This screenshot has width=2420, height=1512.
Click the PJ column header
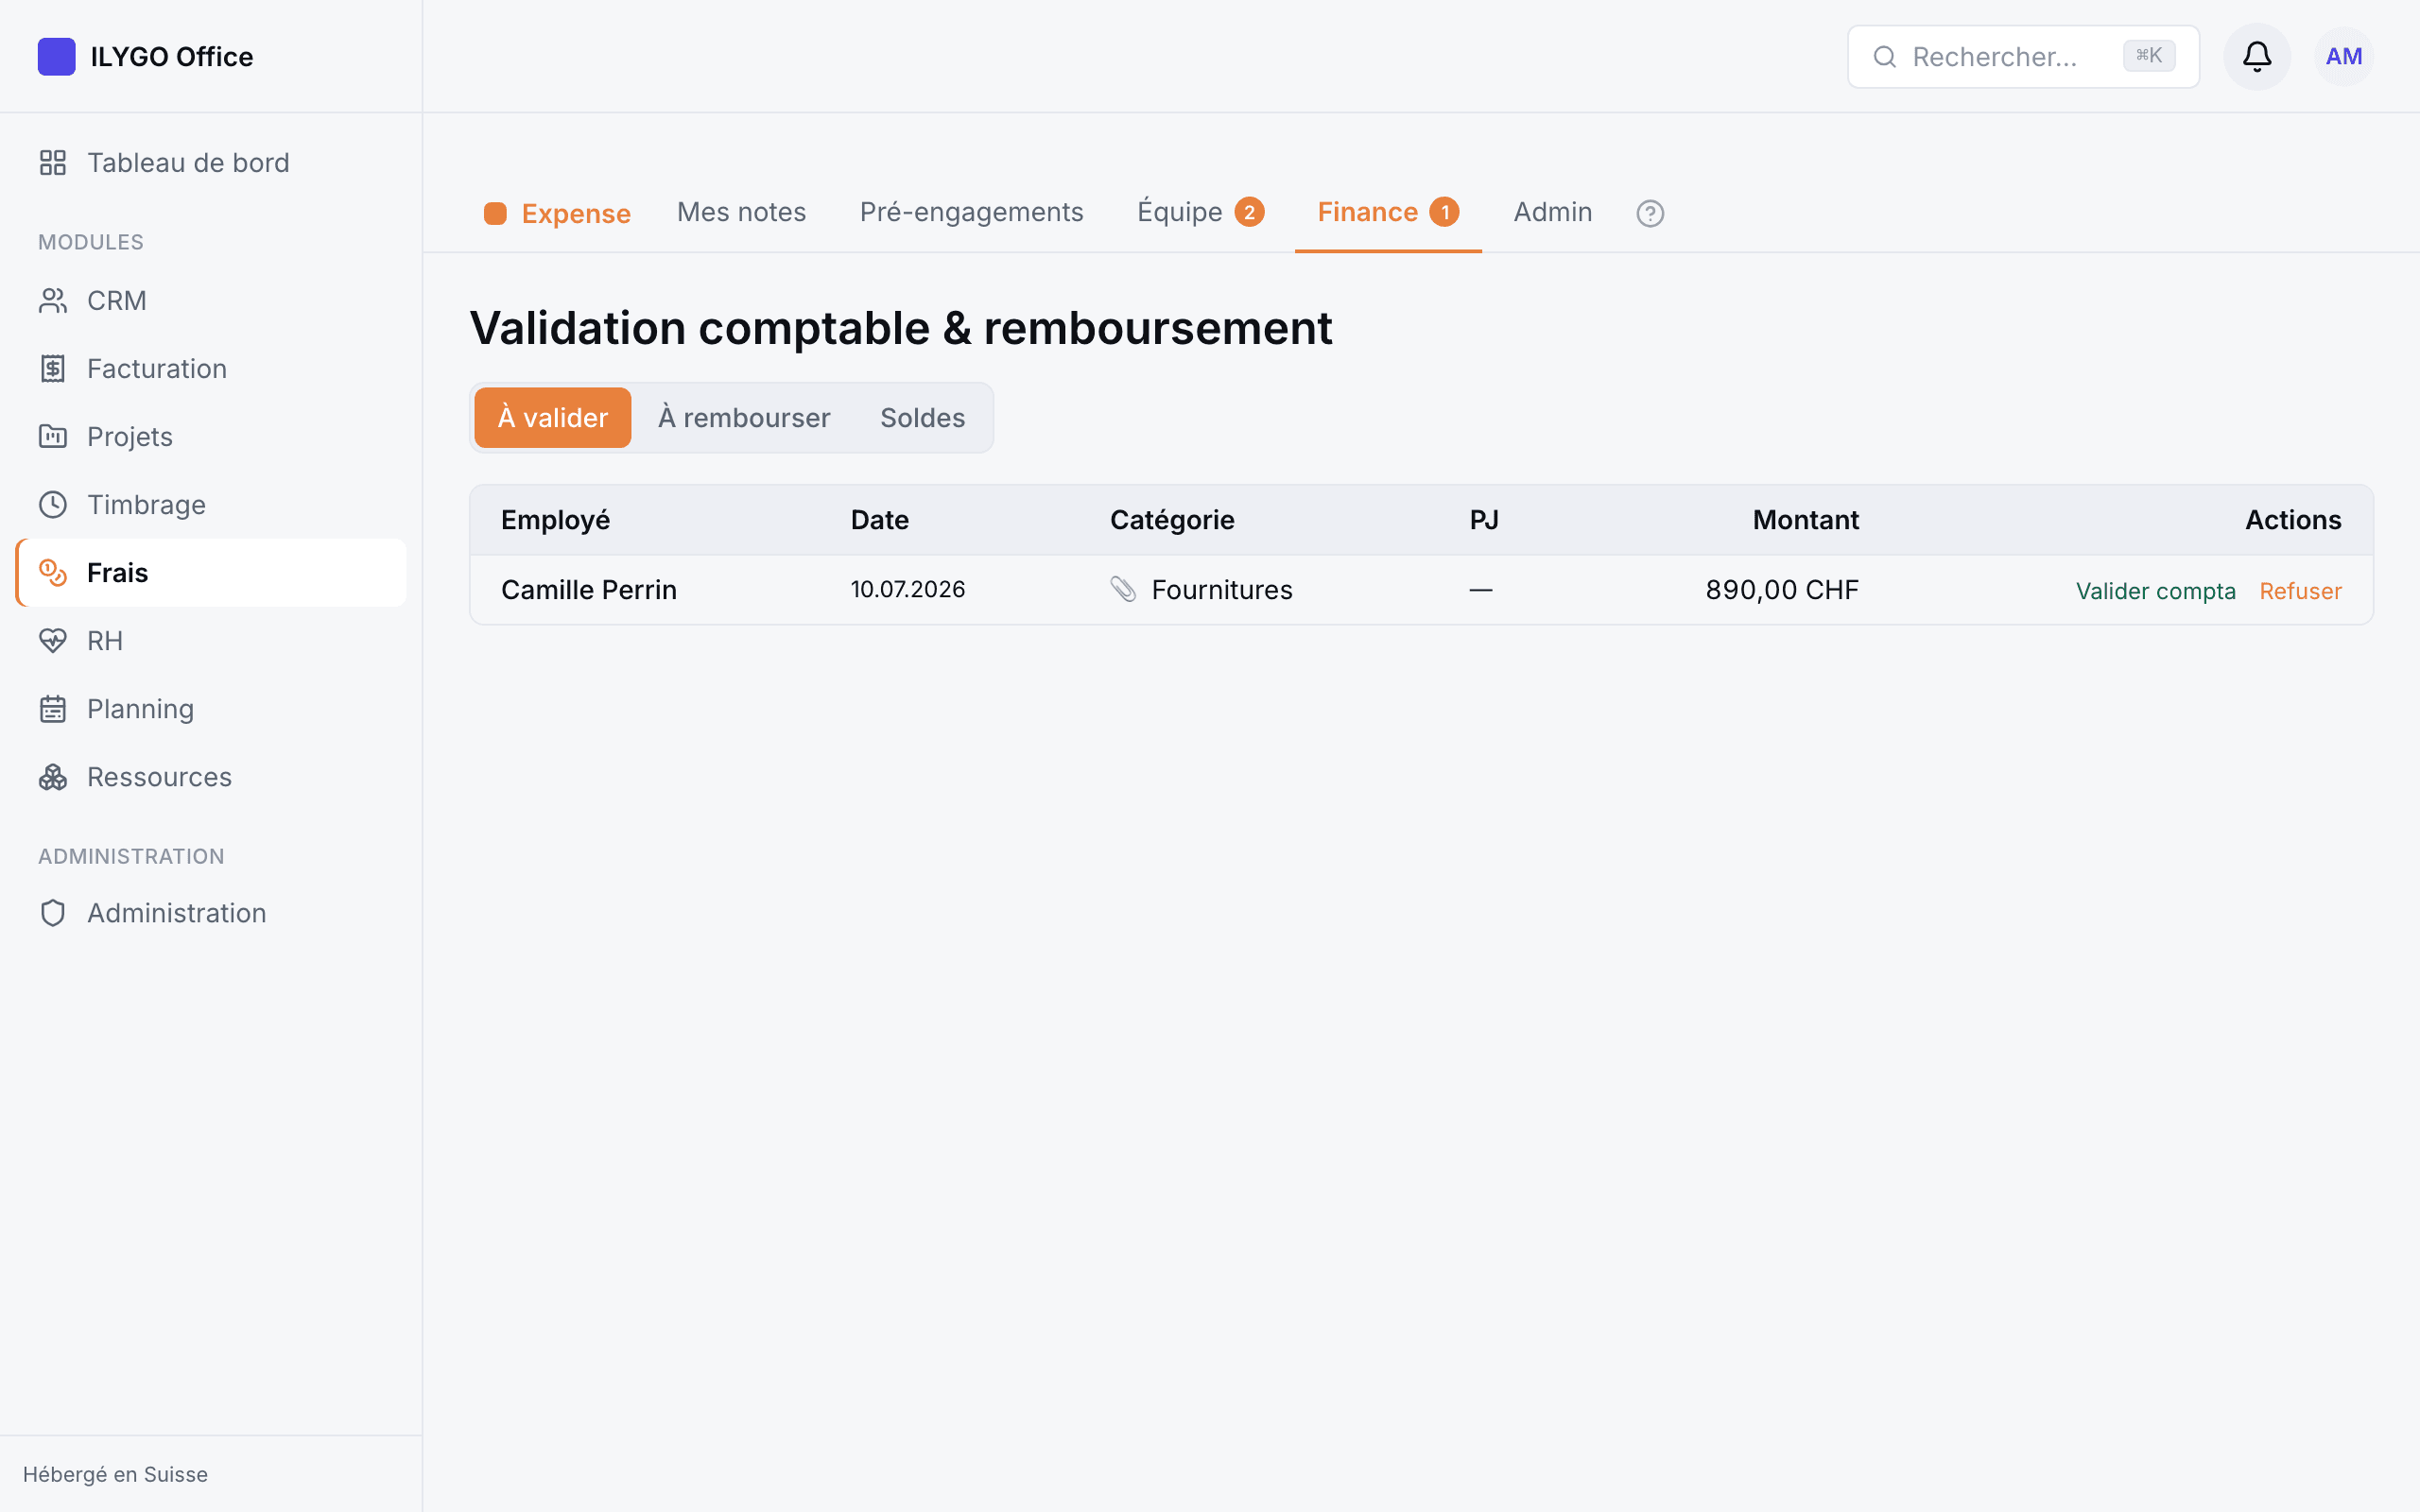(x=1483, y=520)
